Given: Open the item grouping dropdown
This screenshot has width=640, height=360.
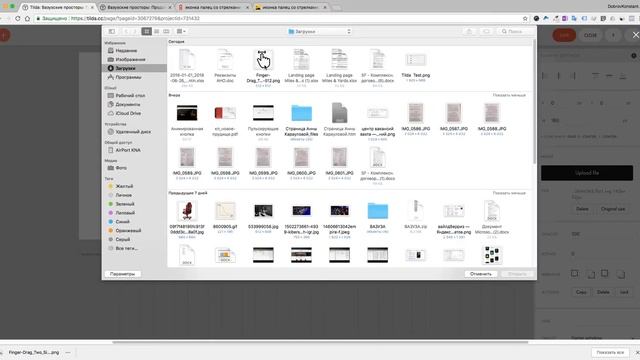Looking at the screenshot, I should tap(181, 31).
